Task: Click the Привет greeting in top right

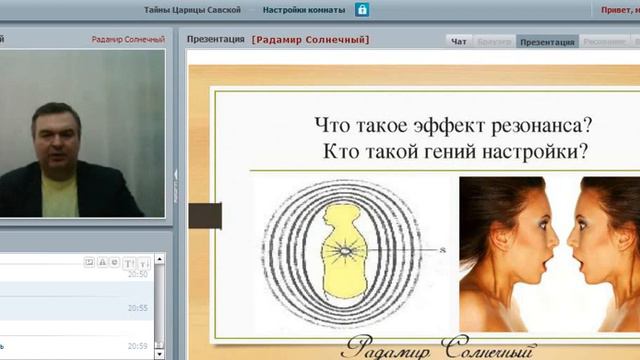Action: [620, 10]
